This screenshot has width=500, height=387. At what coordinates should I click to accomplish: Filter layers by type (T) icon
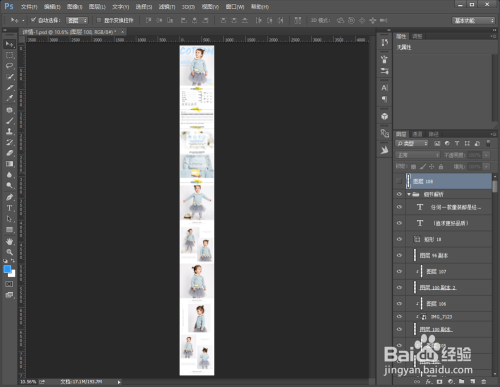point(457,143)
